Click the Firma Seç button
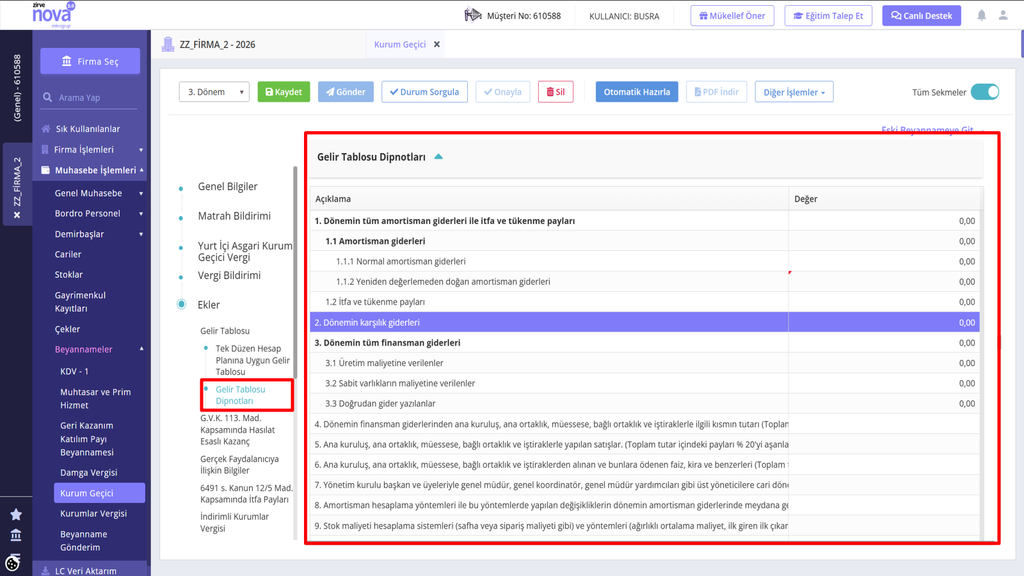1024x576 pixels. 90,61
